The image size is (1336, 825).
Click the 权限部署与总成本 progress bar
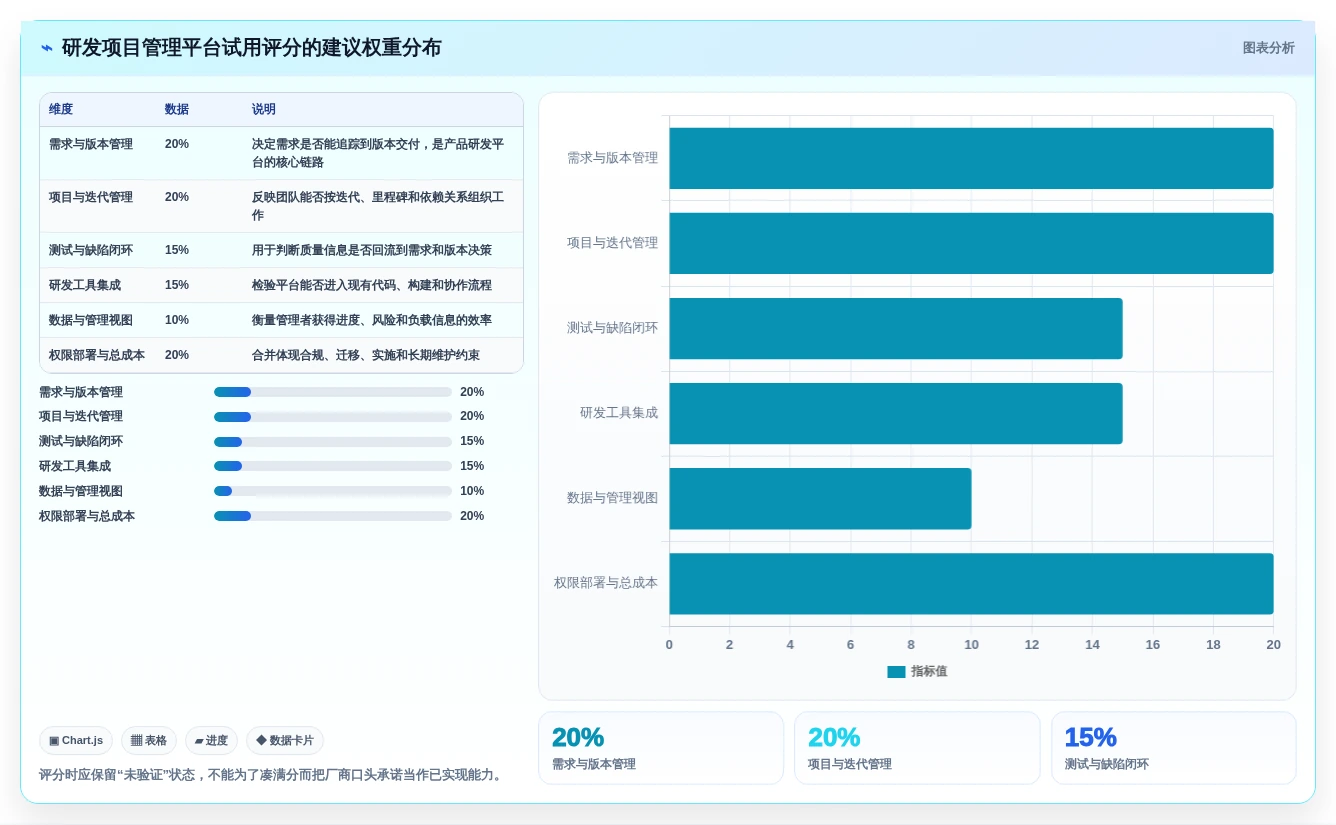333,516
